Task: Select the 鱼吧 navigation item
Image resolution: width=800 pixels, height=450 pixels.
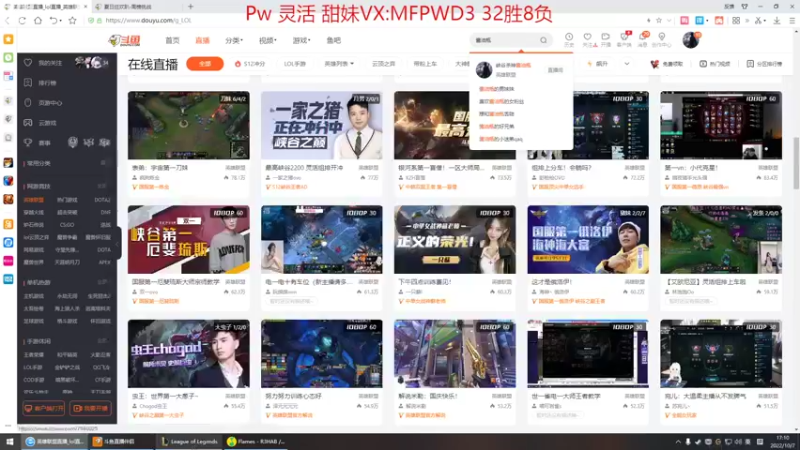Action: [334, 40]
